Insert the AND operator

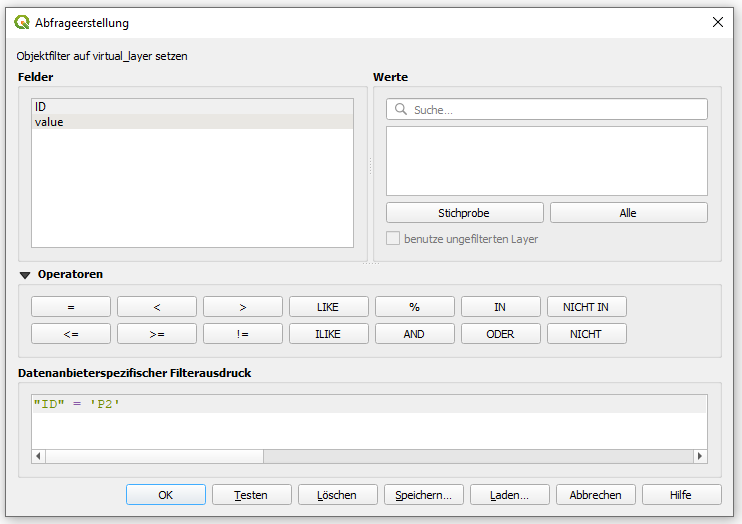(x=415, y=334)
